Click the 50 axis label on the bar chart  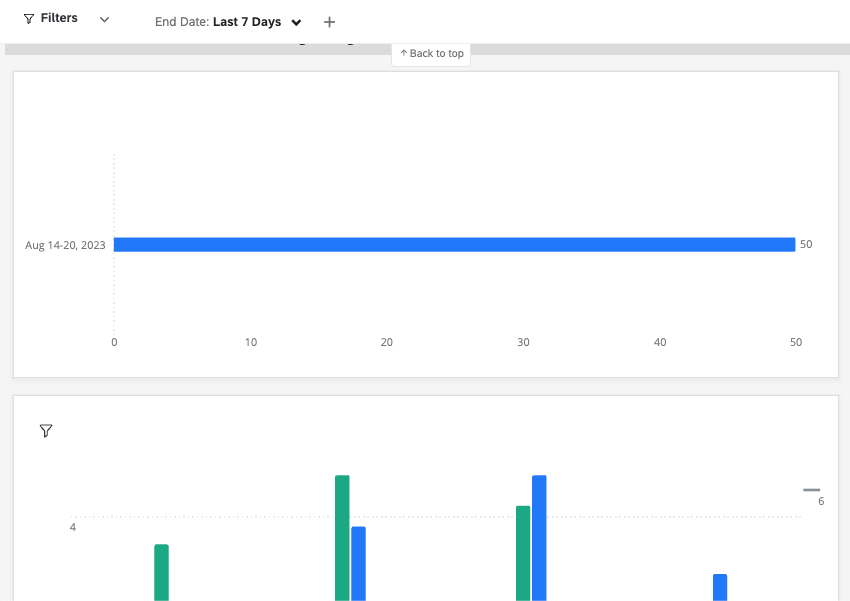pos(795,342)
